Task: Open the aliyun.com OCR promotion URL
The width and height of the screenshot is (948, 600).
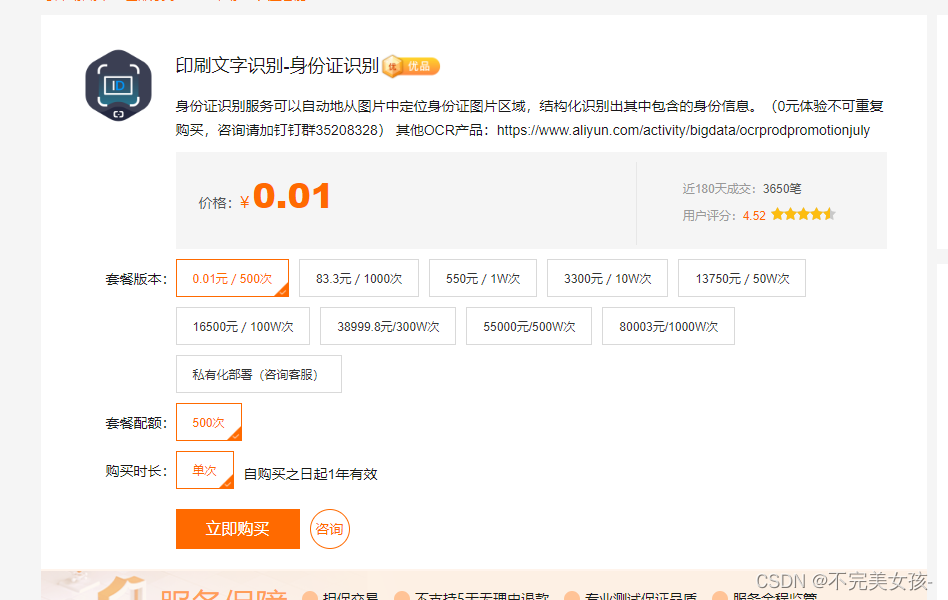Action: (x=683, y=131)
